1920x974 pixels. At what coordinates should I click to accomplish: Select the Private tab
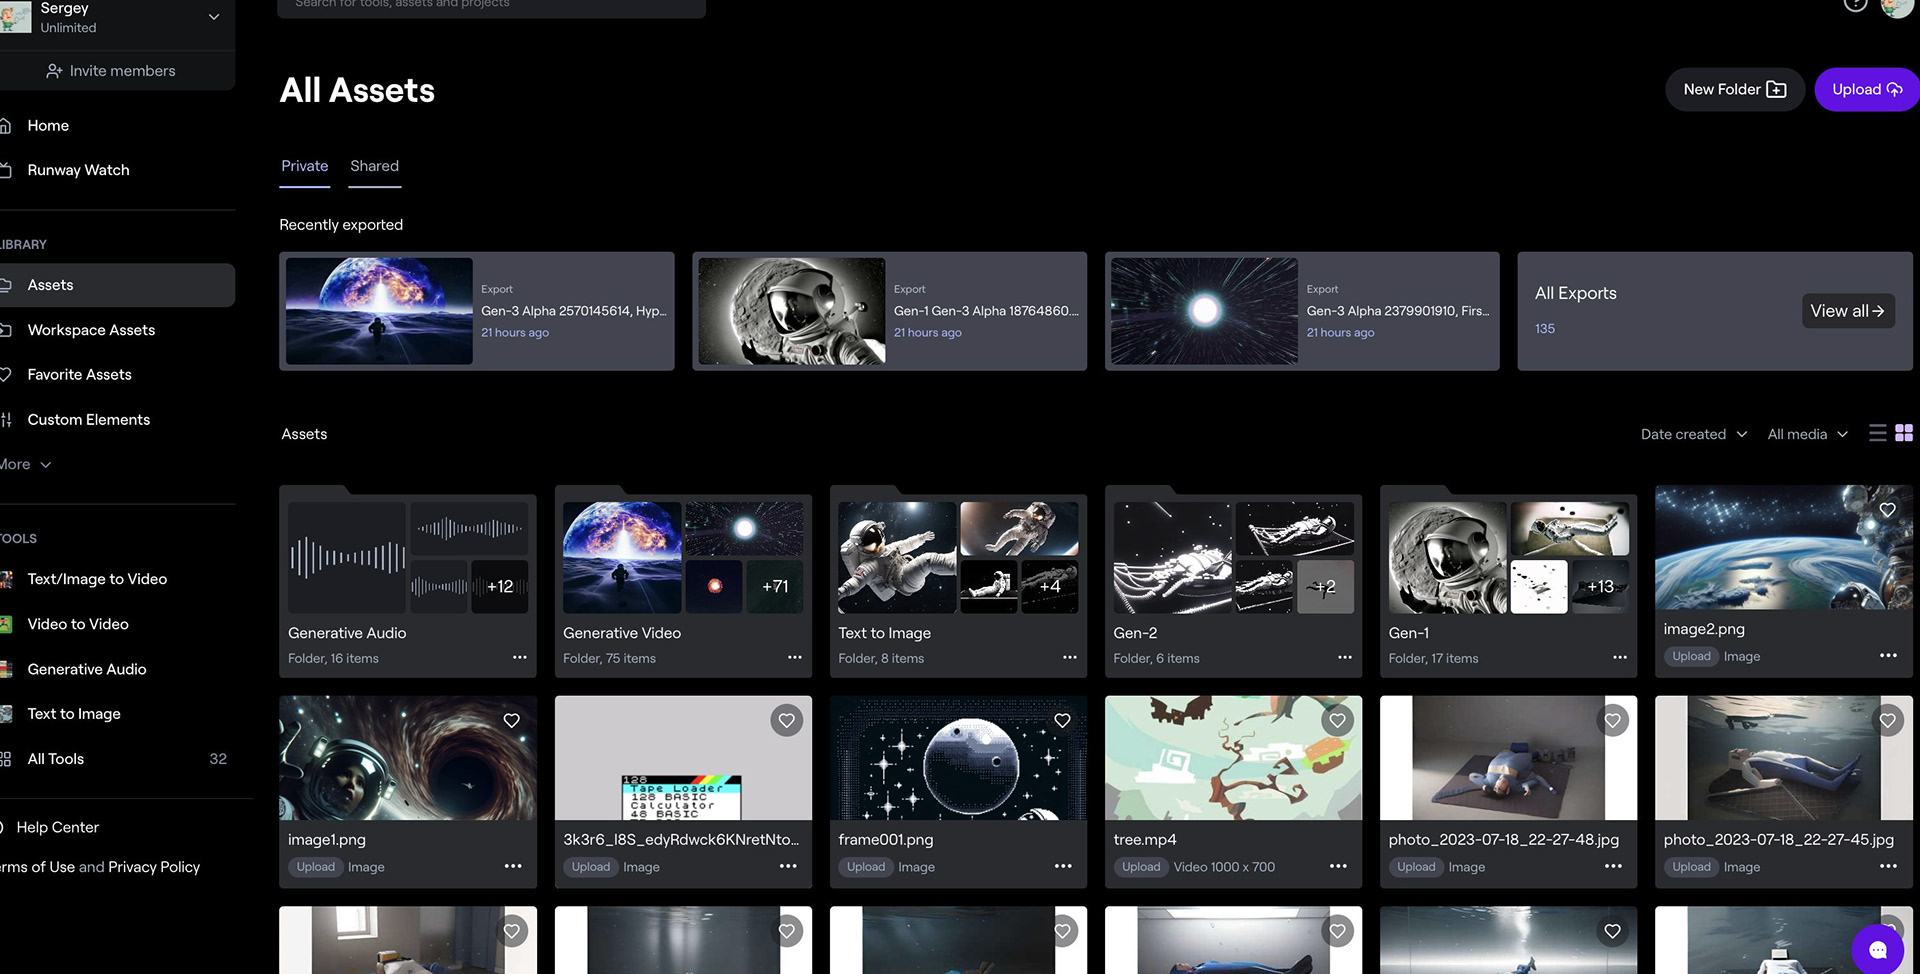click(x=304, y=166)
